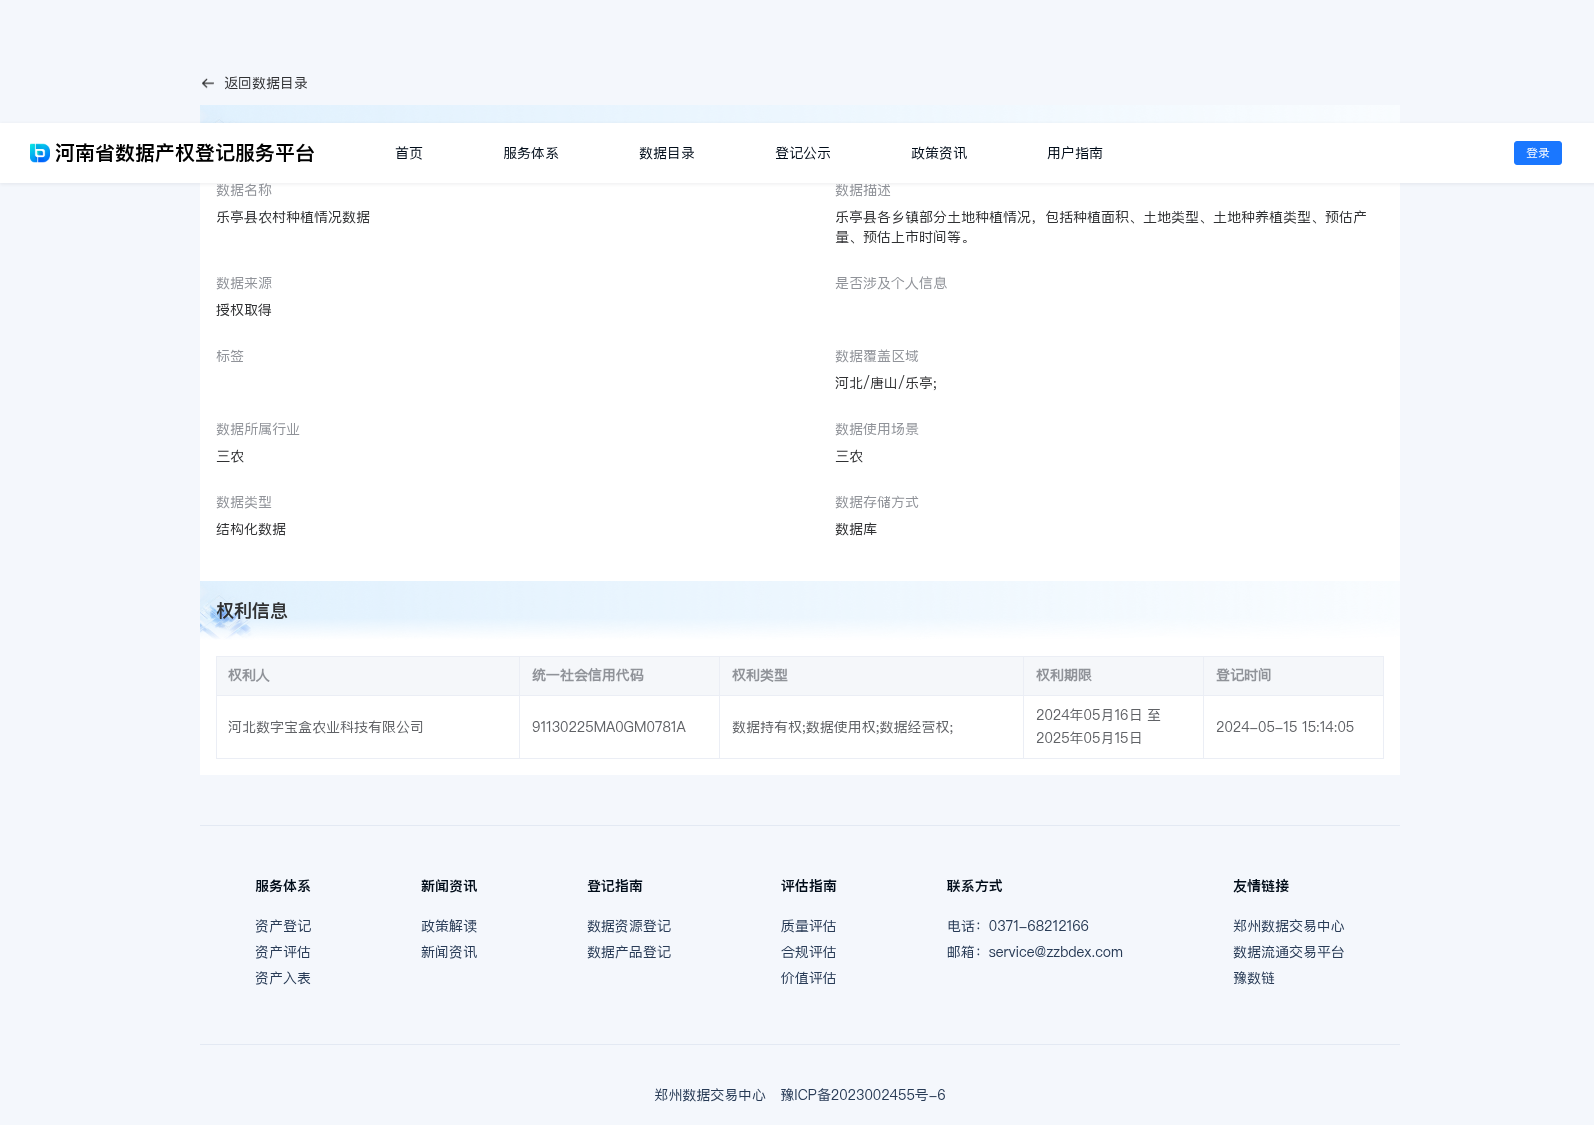The image size is (1594, 1125).
Task: Click the back arrow icon
Action: pos(208,84)
